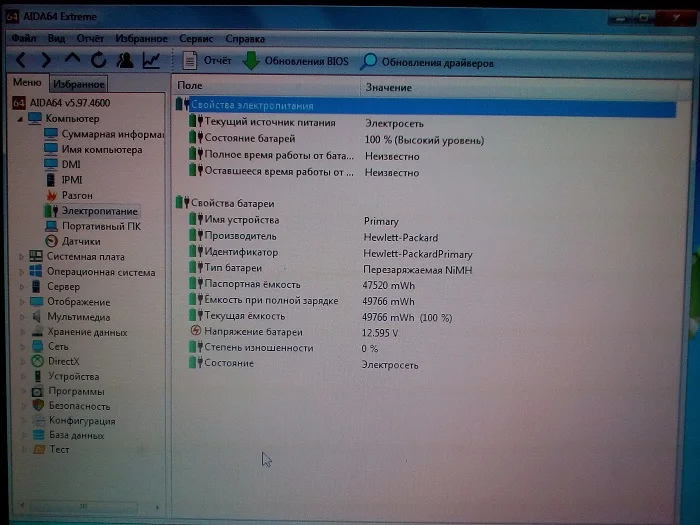This screenshot has width=700, height=525.
Task: Expand the Системная плата node
Action: tap(21, 257)
